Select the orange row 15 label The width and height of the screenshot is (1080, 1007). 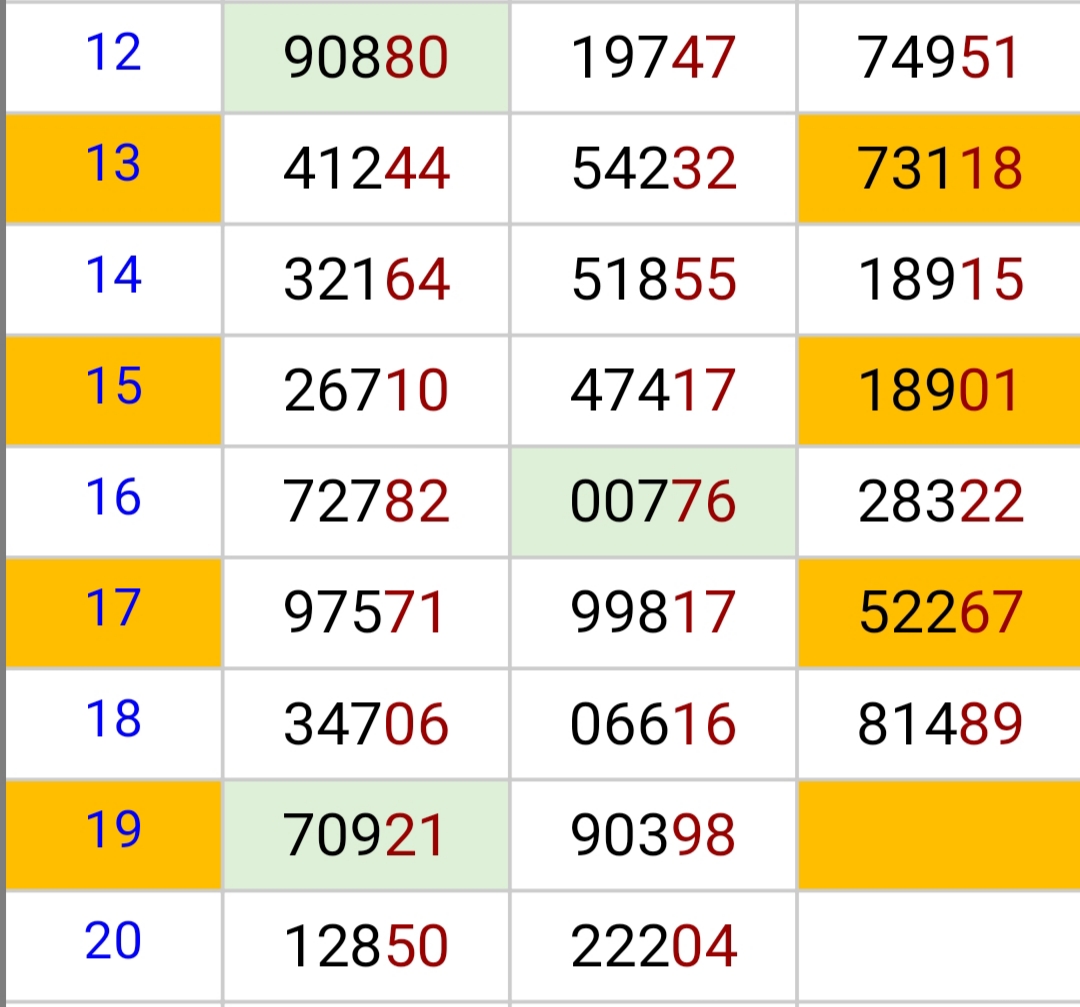113,388
